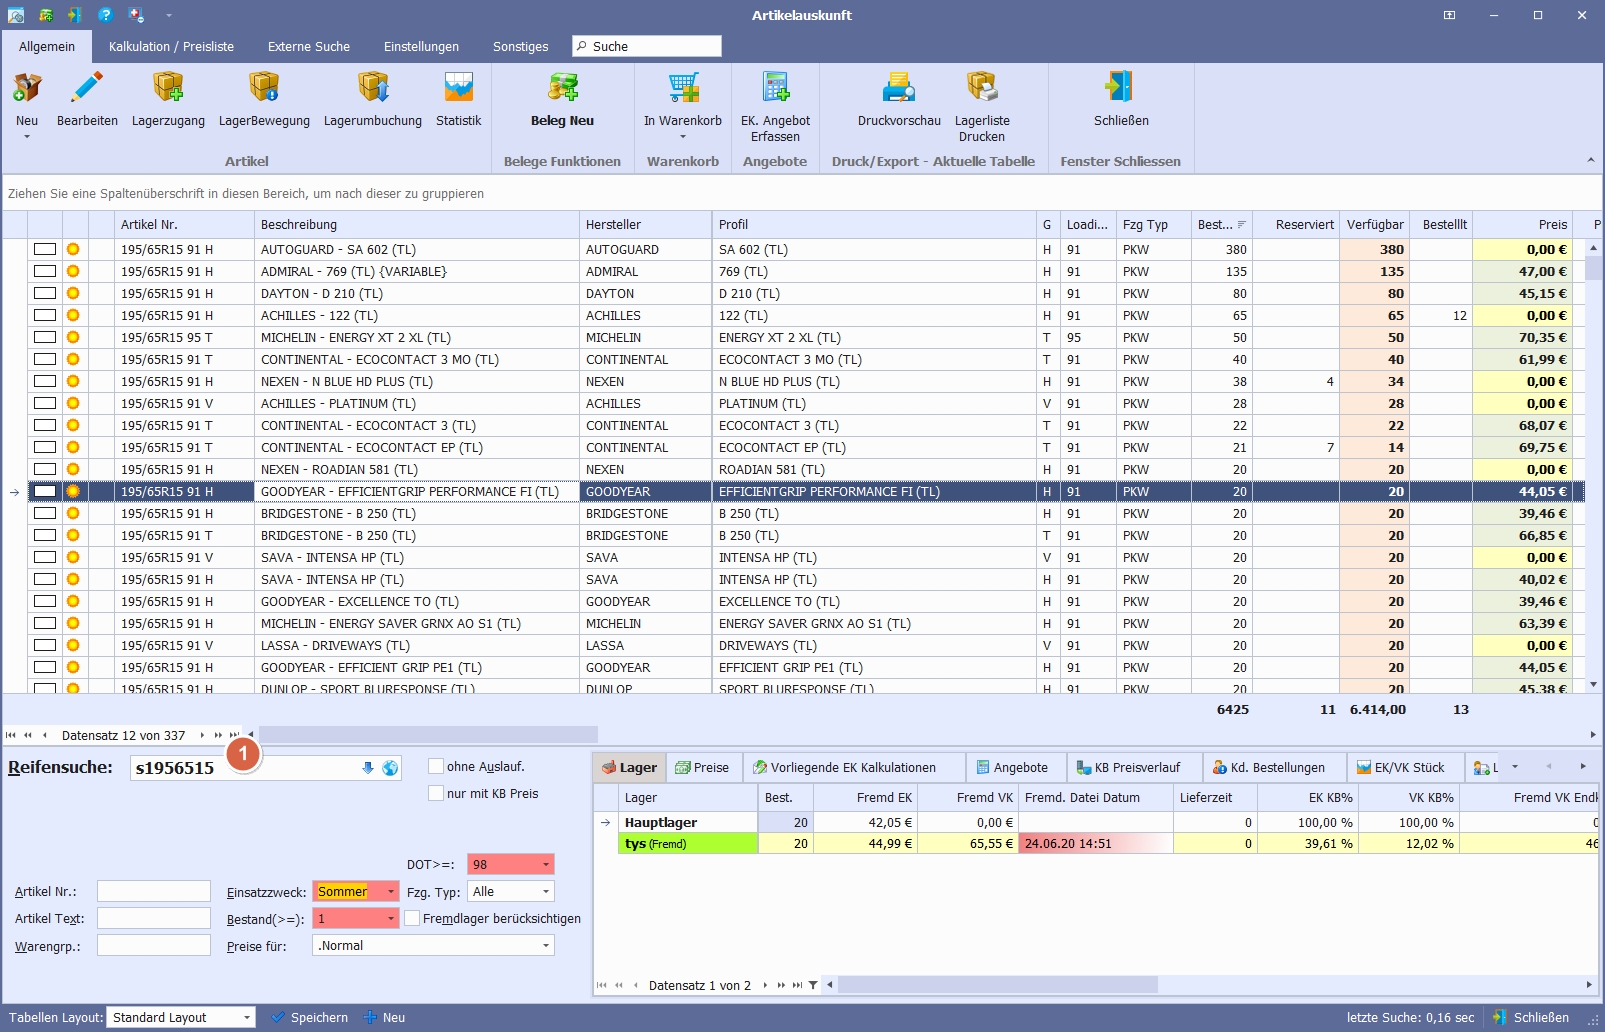Open the Statistik chart icon
Viewport: 1605px width, 1032px height.
(x=459, y=88)
